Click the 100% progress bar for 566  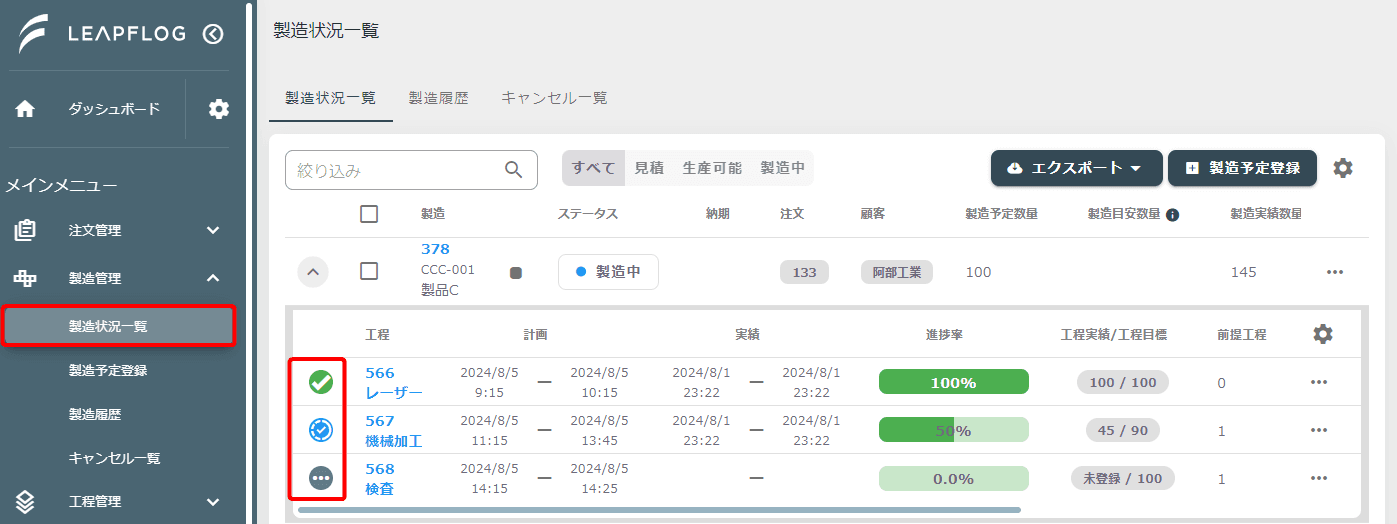954,382
